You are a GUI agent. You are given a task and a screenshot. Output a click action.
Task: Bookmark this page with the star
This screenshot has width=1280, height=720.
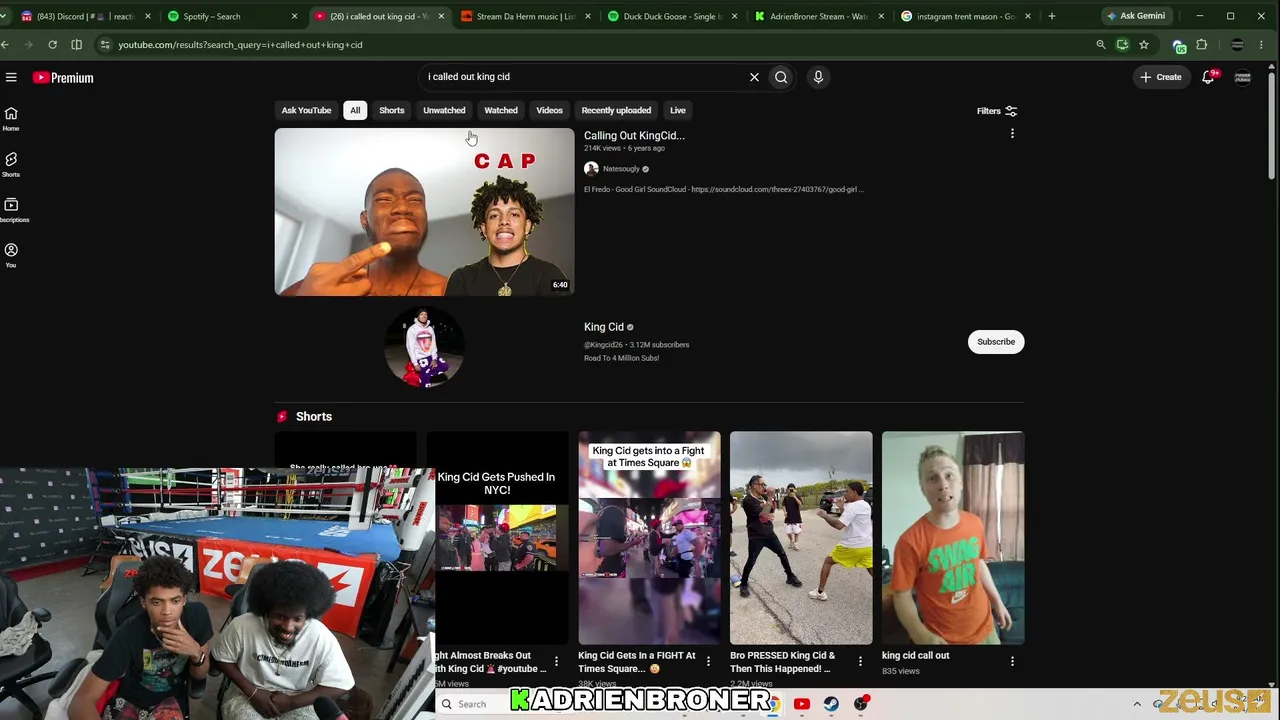(x=1144, y=44)
